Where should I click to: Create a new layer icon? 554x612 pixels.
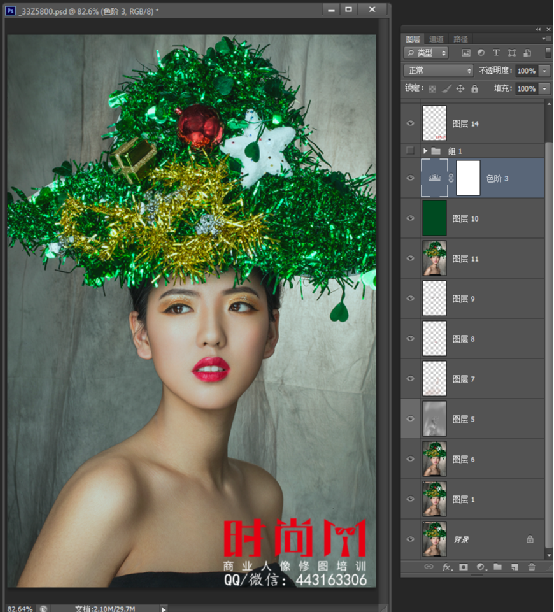click(515, 567)
